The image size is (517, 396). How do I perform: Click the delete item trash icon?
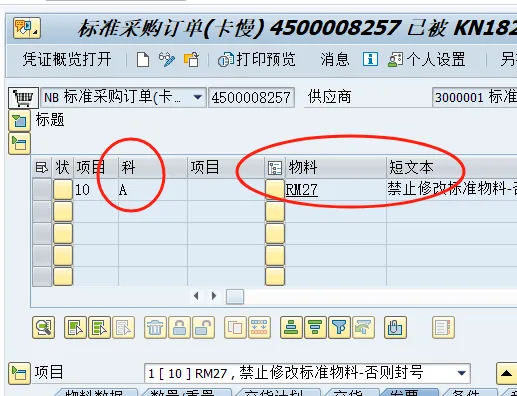click(155, 327)
